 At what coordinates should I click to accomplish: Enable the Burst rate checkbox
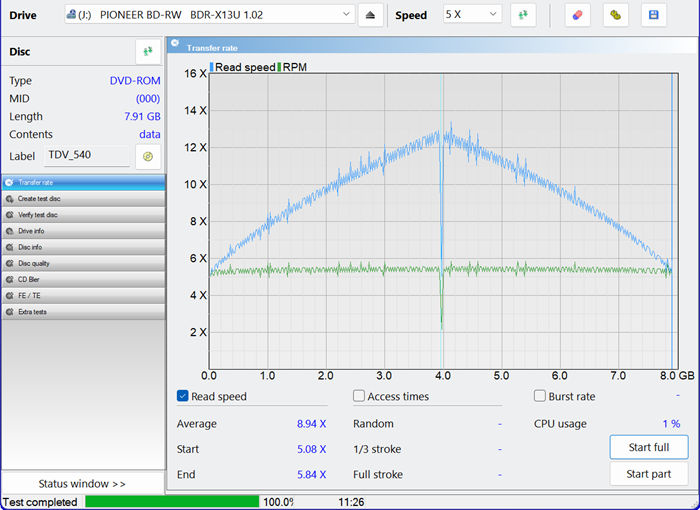540,397
